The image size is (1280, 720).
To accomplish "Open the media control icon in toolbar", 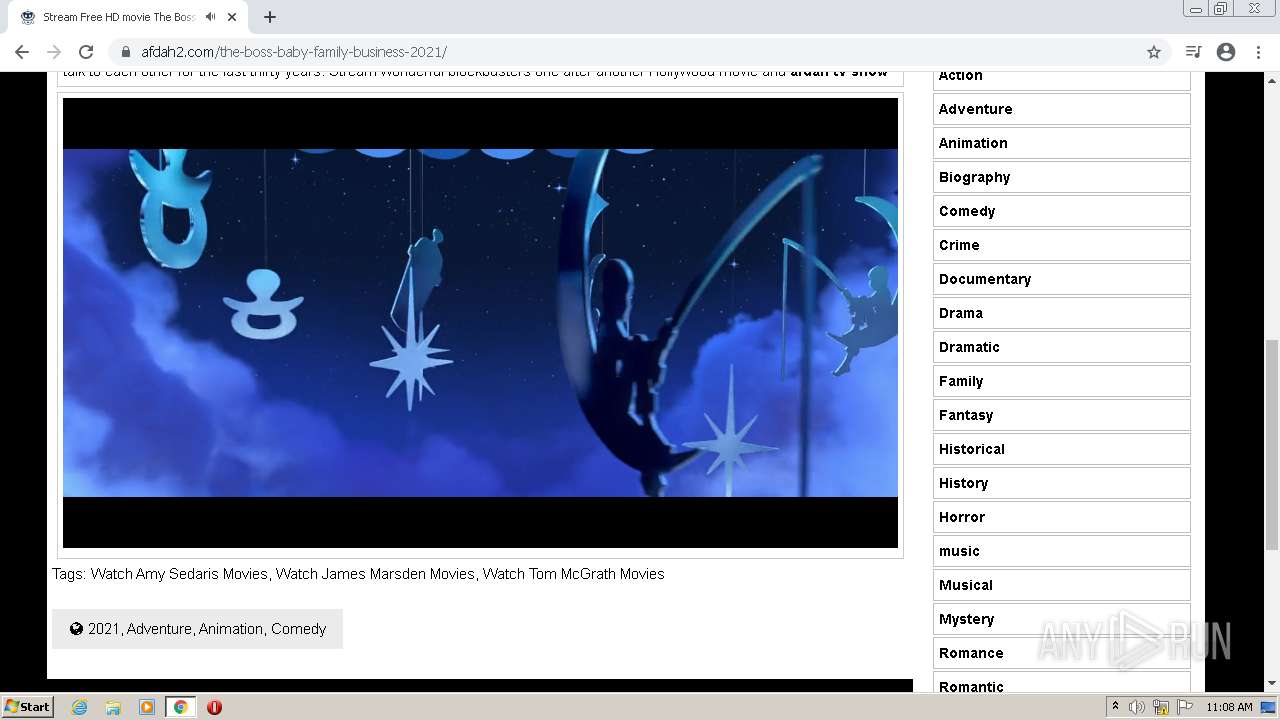I will (x=1193, y=52).
